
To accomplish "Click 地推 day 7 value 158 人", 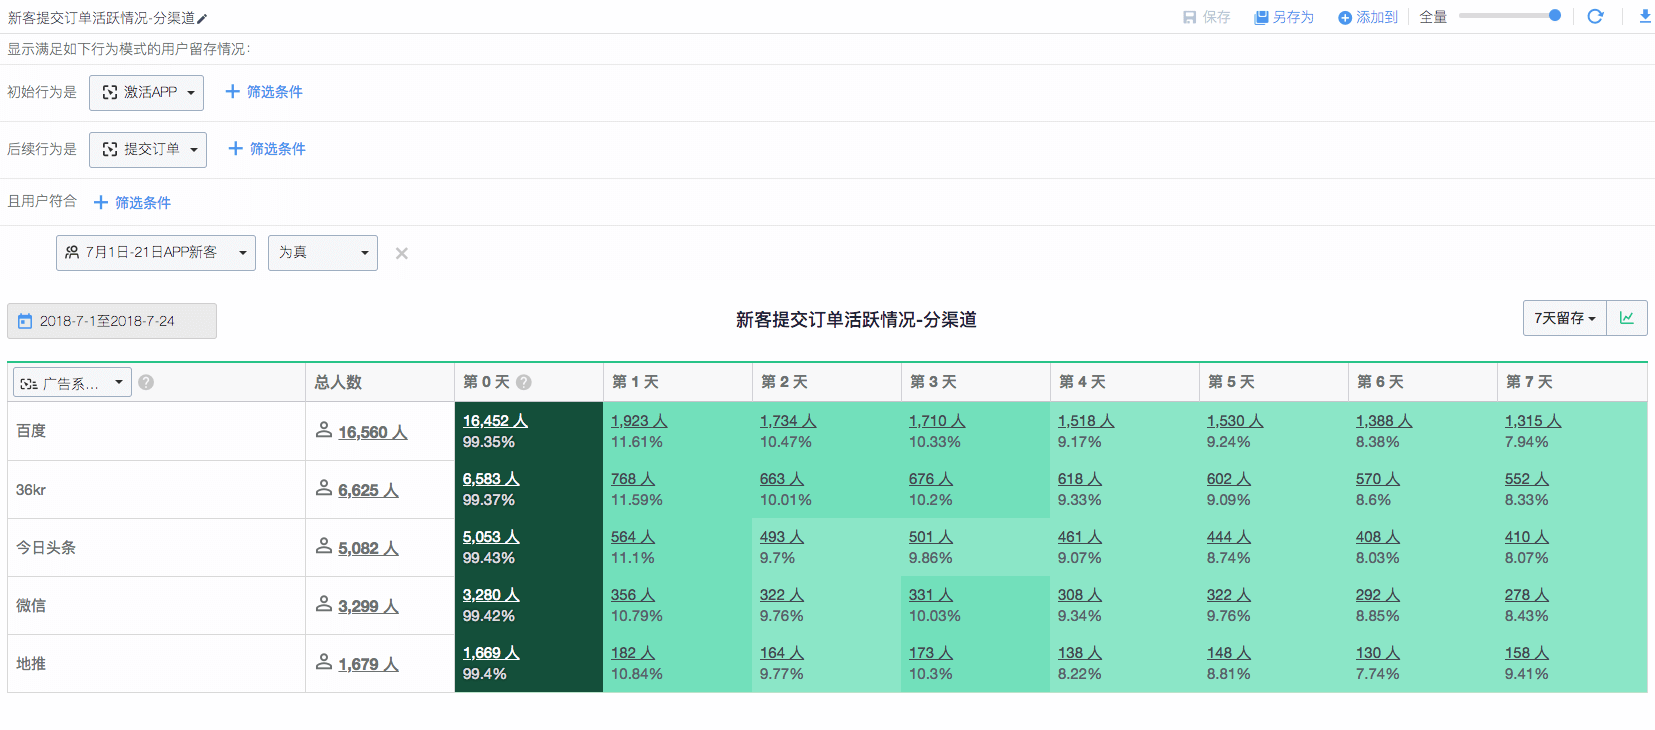I will tap(1527, 653).
